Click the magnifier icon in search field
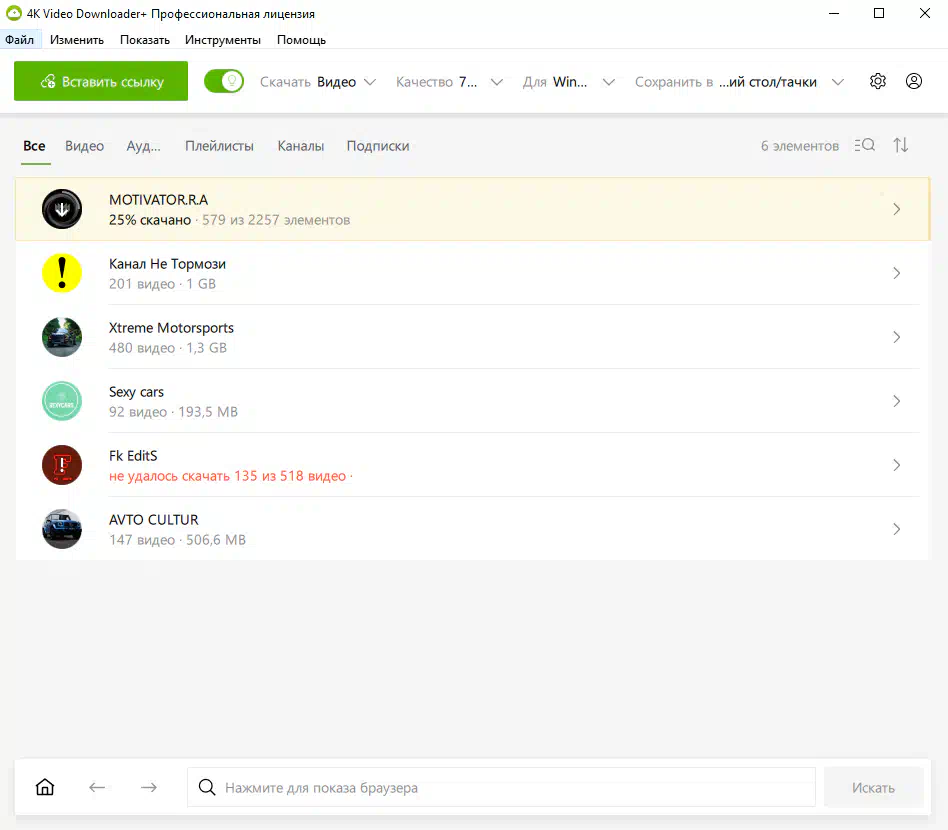 207,787
